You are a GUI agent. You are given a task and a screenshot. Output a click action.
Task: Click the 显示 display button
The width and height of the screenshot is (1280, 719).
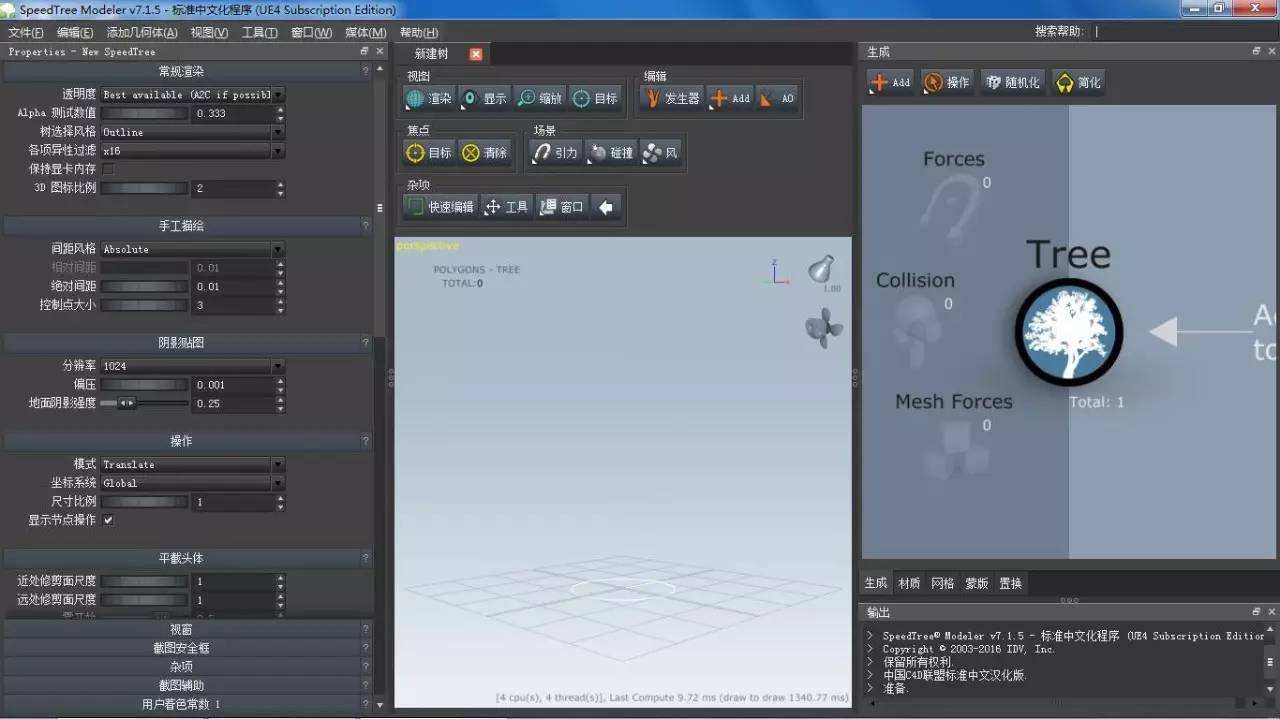click(x=484, y=98)
